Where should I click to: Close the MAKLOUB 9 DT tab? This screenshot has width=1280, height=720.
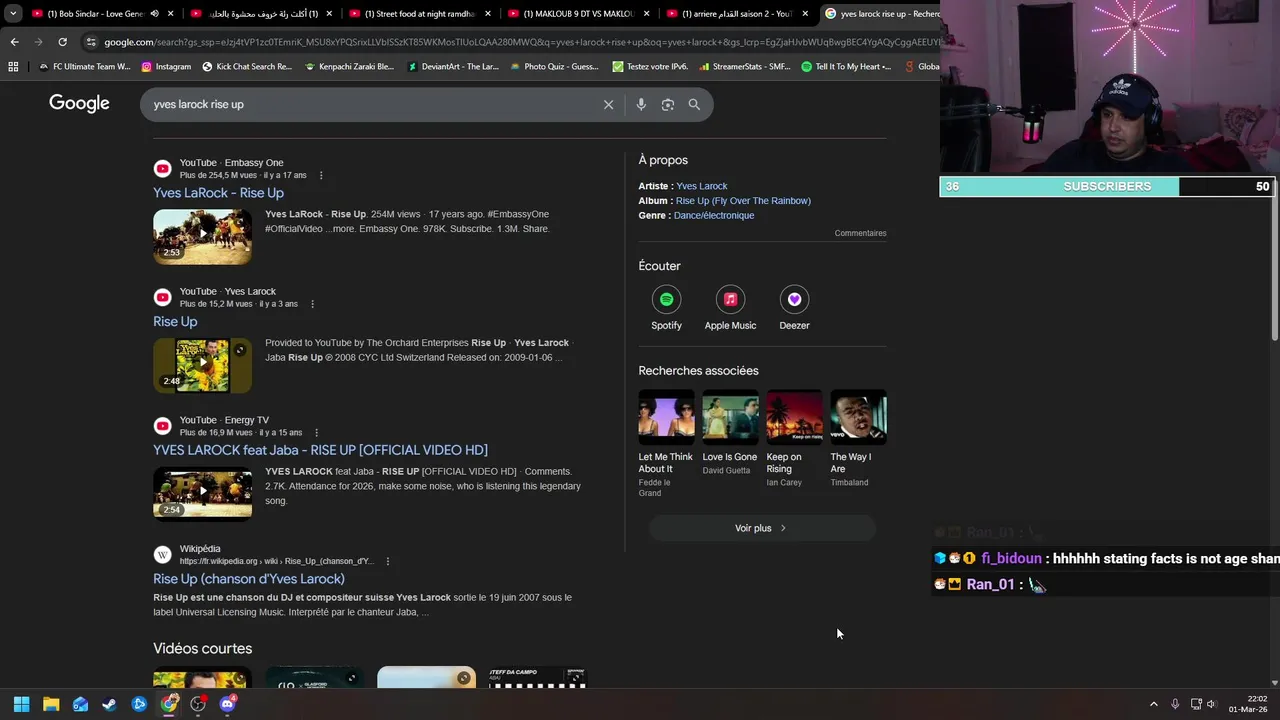coord(646,14)
